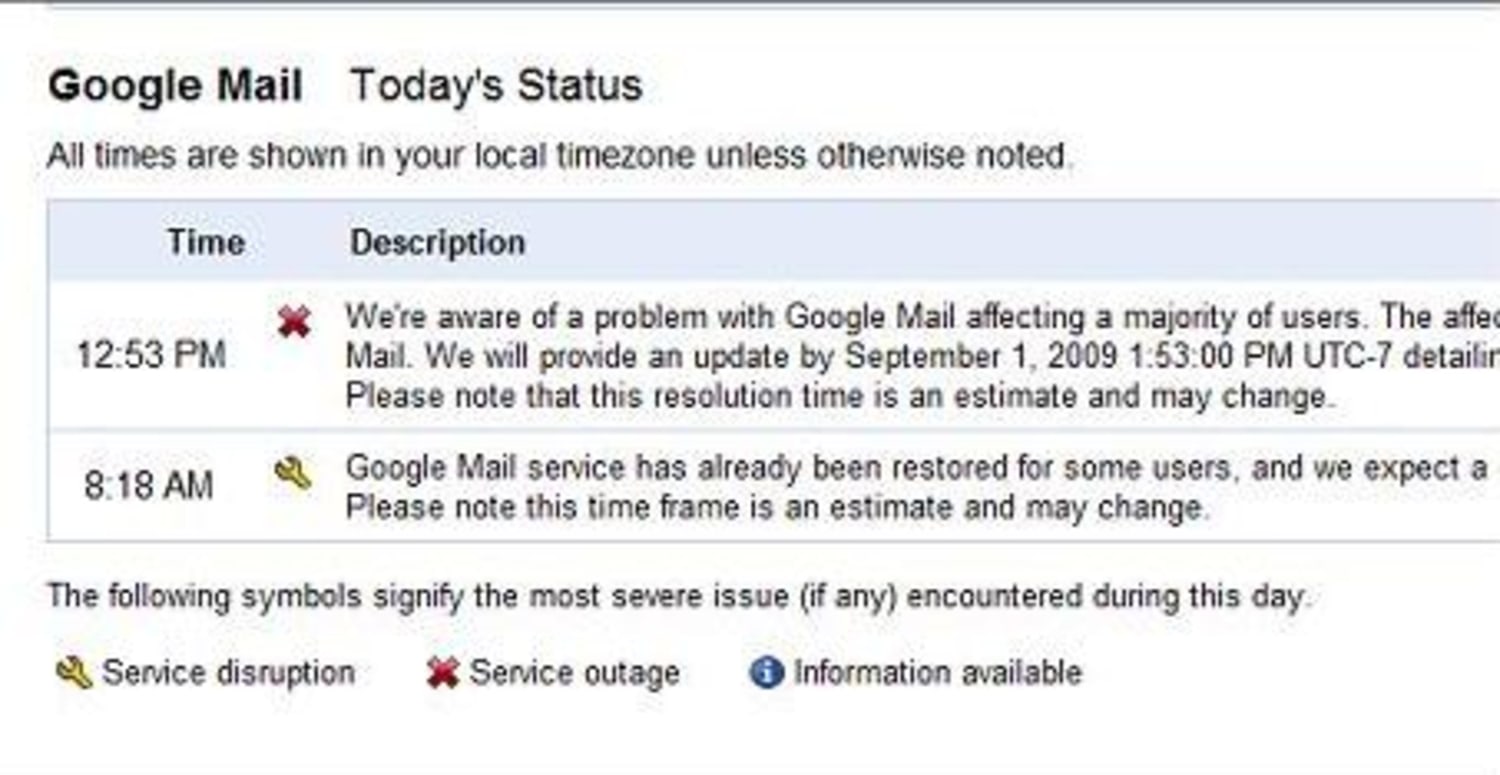The width and height of the screenshot is (1500, 775).
Task: Click the Information available legend label
Action: (937, 672)
